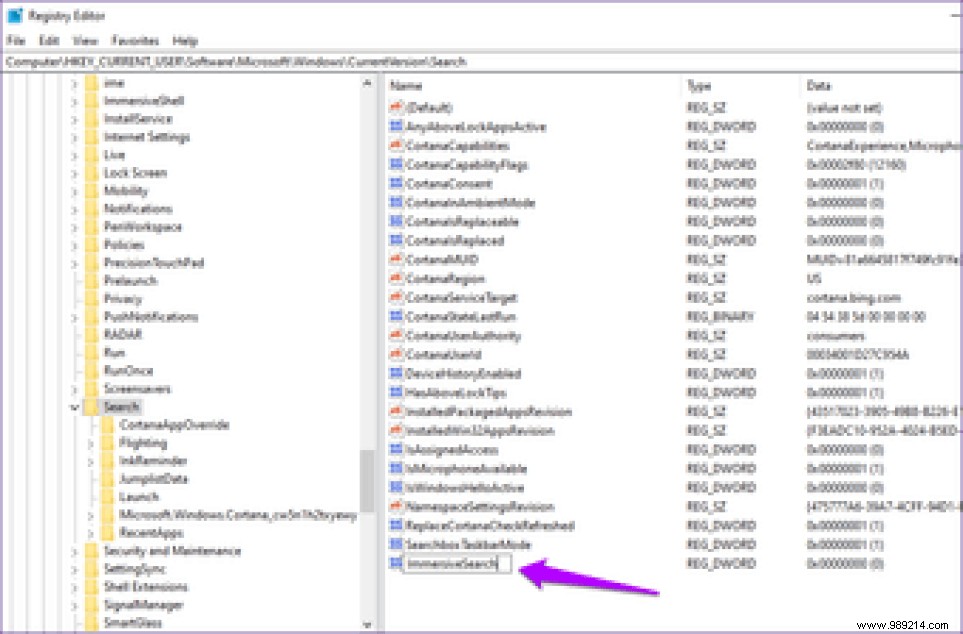The image size is (963, 634).
Task: Click the REG_SZ icon beside (Default)
Action: pos(396,108)
